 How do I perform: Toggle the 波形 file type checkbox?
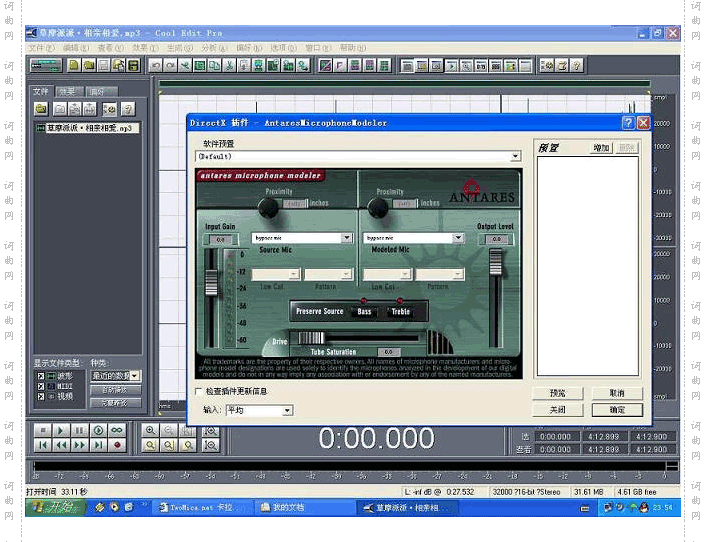pos(41,375)
